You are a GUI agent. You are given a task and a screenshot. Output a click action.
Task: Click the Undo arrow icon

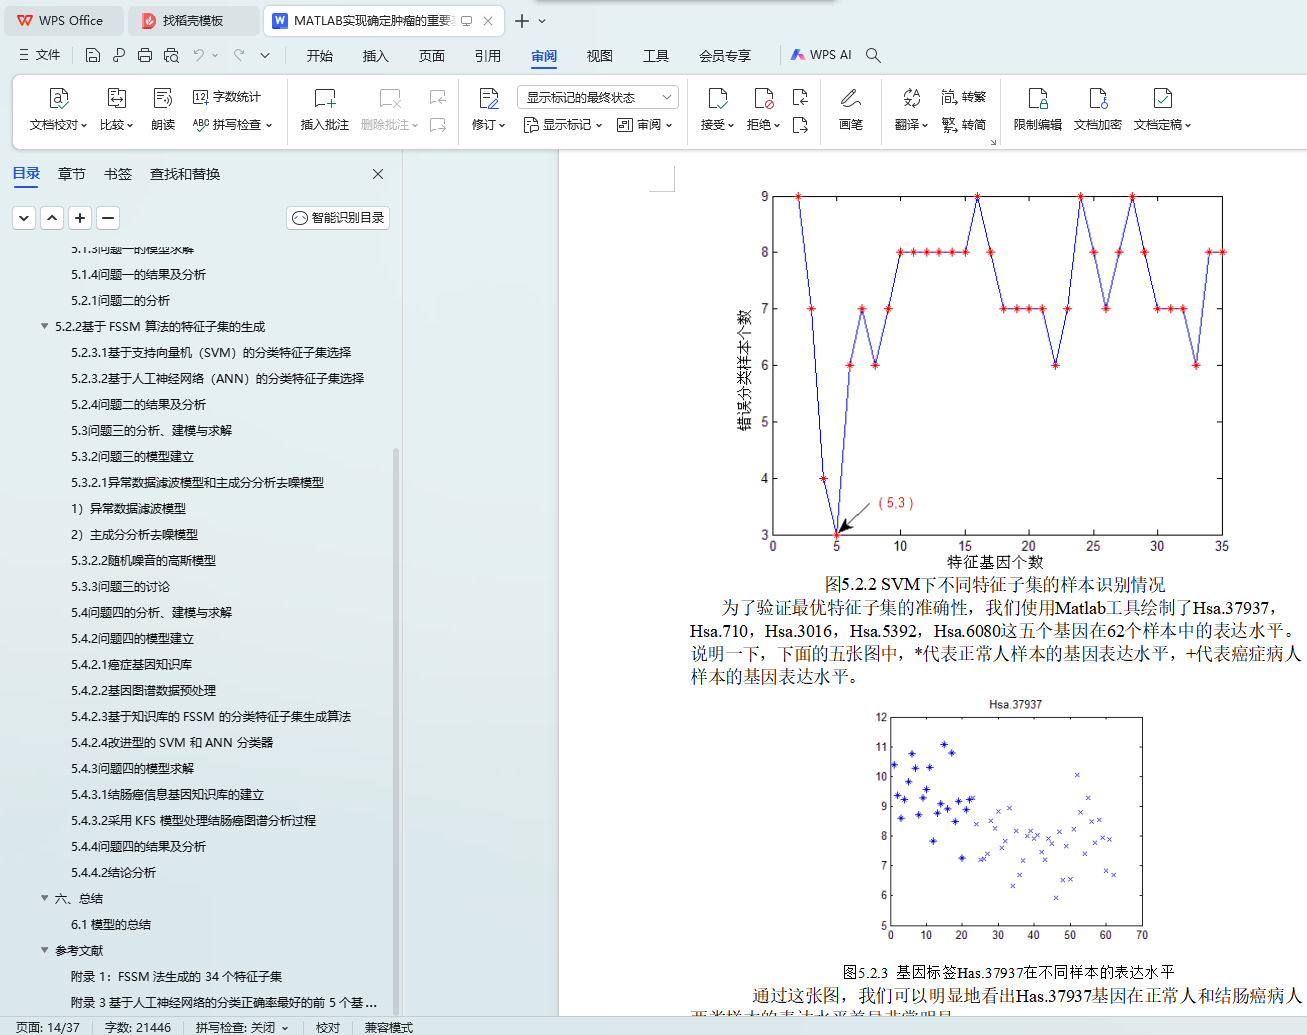(x=199, y=56)
